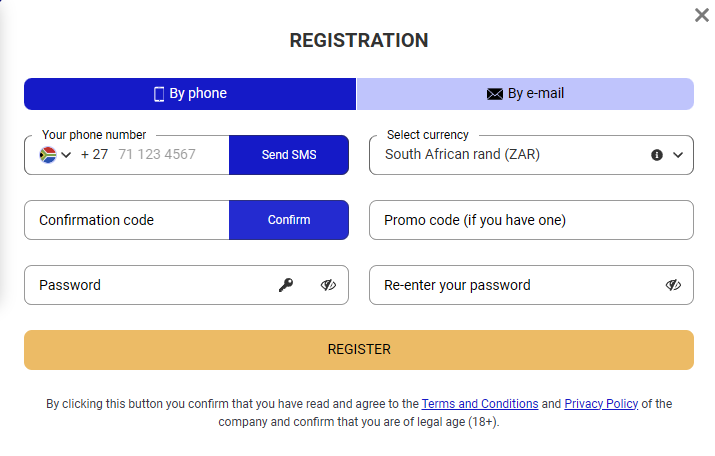Close the registration dialog

[x=702, y=15]
